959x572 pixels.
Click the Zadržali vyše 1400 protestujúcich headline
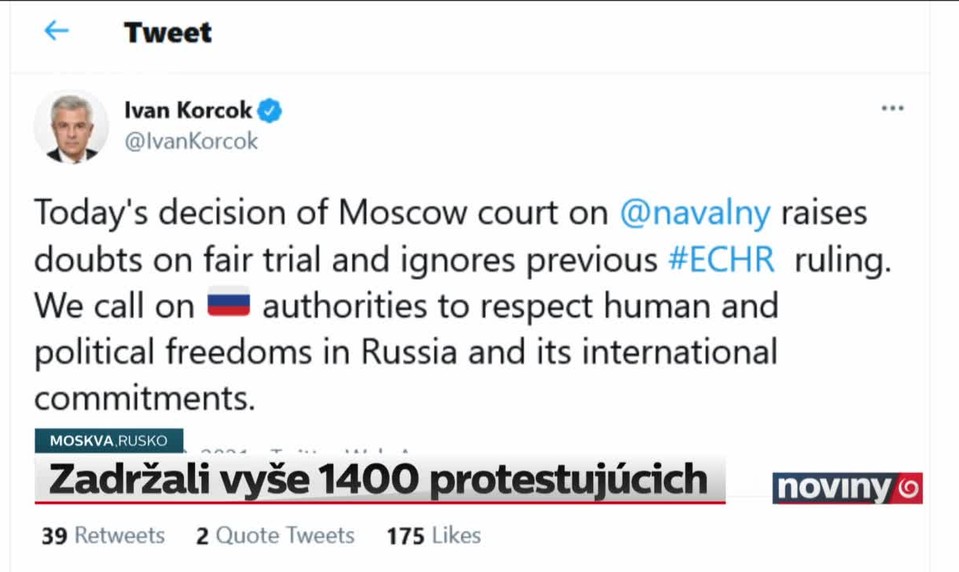coord(379,480)
